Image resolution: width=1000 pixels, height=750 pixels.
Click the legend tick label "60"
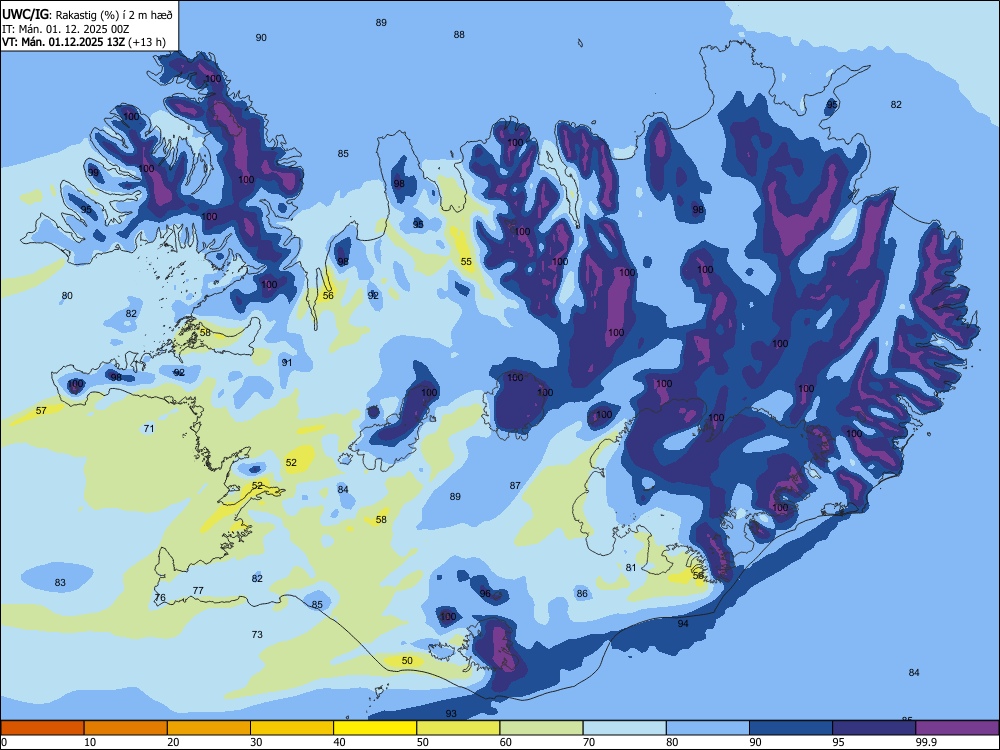506,742
